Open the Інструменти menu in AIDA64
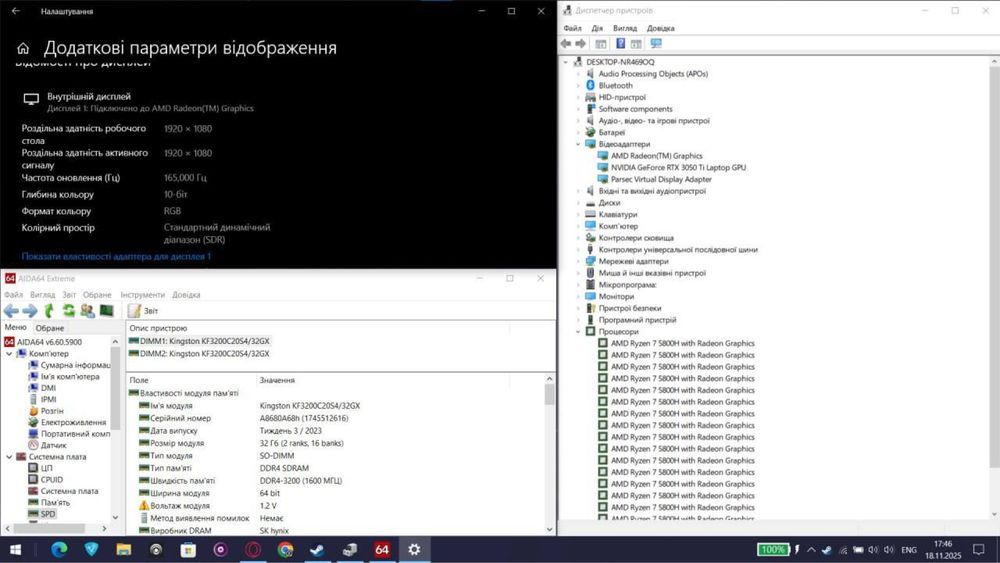 (142, 295)
